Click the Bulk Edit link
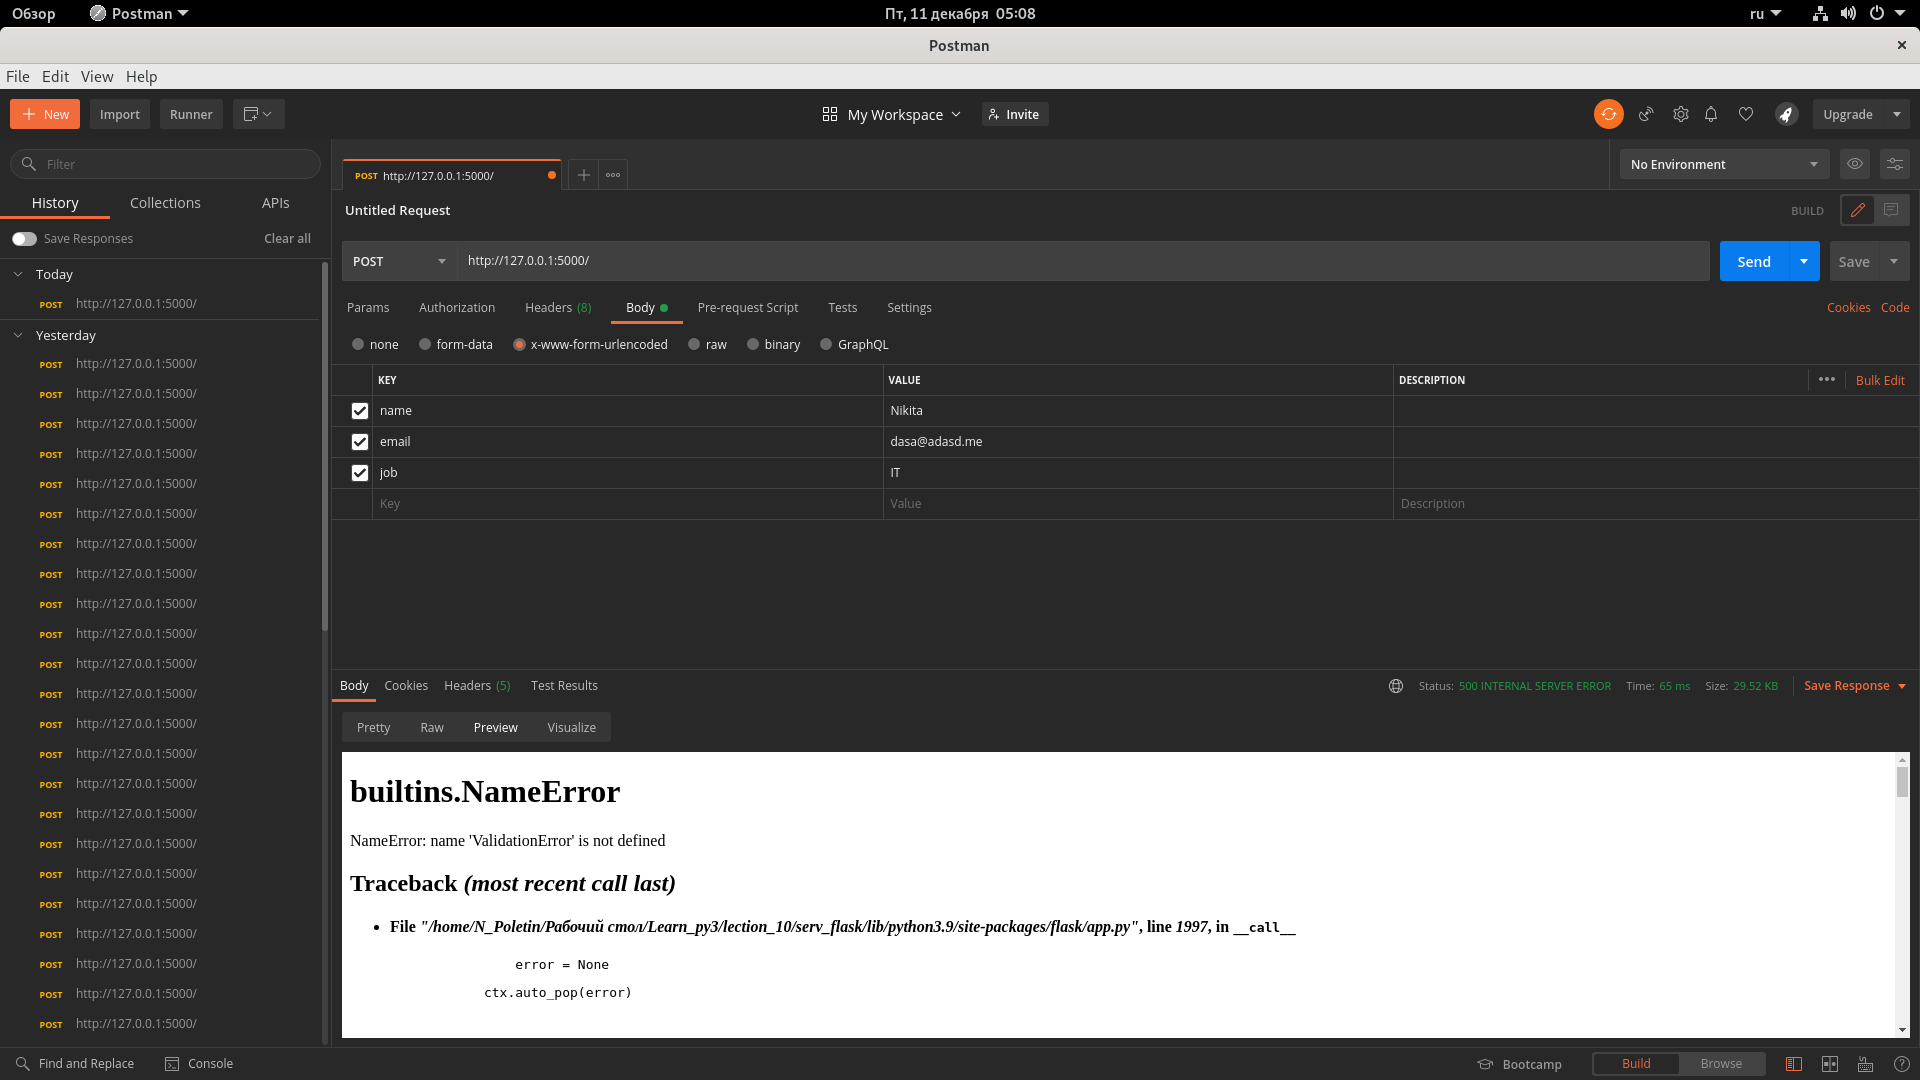Screen dimensions: 1920x1080 [x=1880, y=380]
